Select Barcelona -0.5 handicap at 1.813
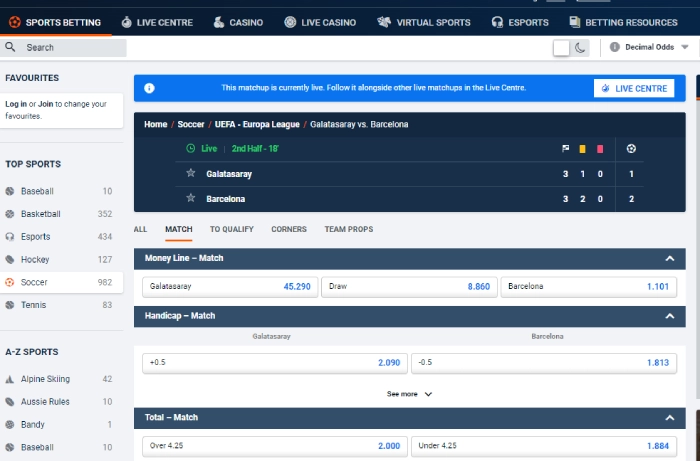This screenshot has height=461, width=700. [x=543, y=363]
